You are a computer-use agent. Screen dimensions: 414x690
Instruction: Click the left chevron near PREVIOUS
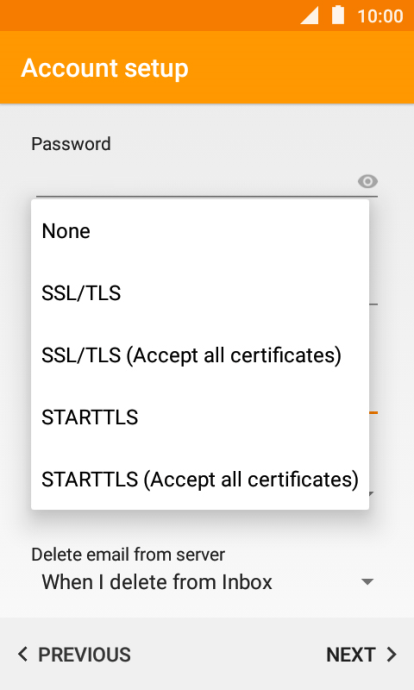coord(23,654)
